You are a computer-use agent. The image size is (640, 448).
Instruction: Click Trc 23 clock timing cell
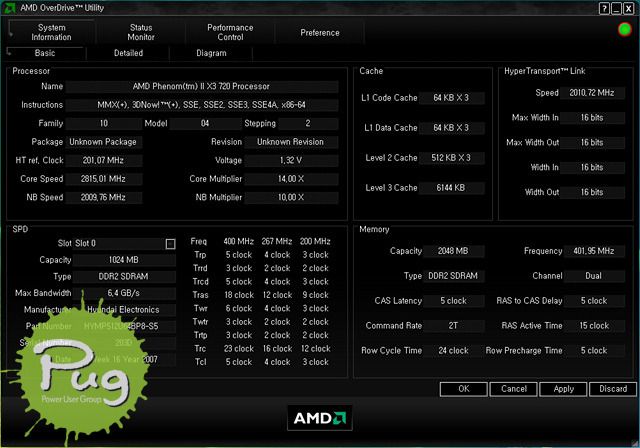coord(239,349)
